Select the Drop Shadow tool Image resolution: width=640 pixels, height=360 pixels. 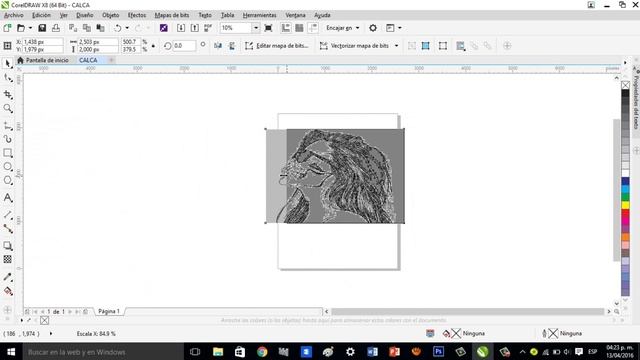pyautogui.click(x=8, y=246)
